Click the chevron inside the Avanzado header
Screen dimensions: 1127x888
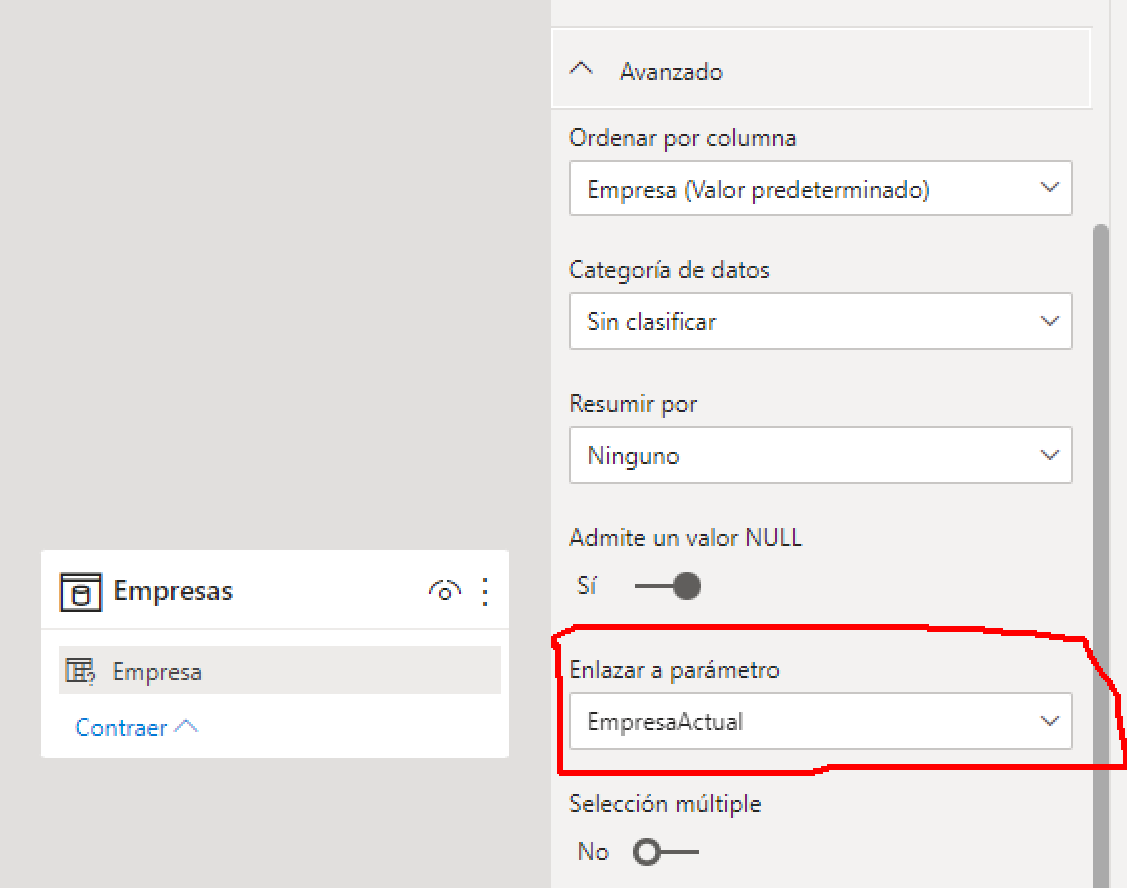coord(582,68)
